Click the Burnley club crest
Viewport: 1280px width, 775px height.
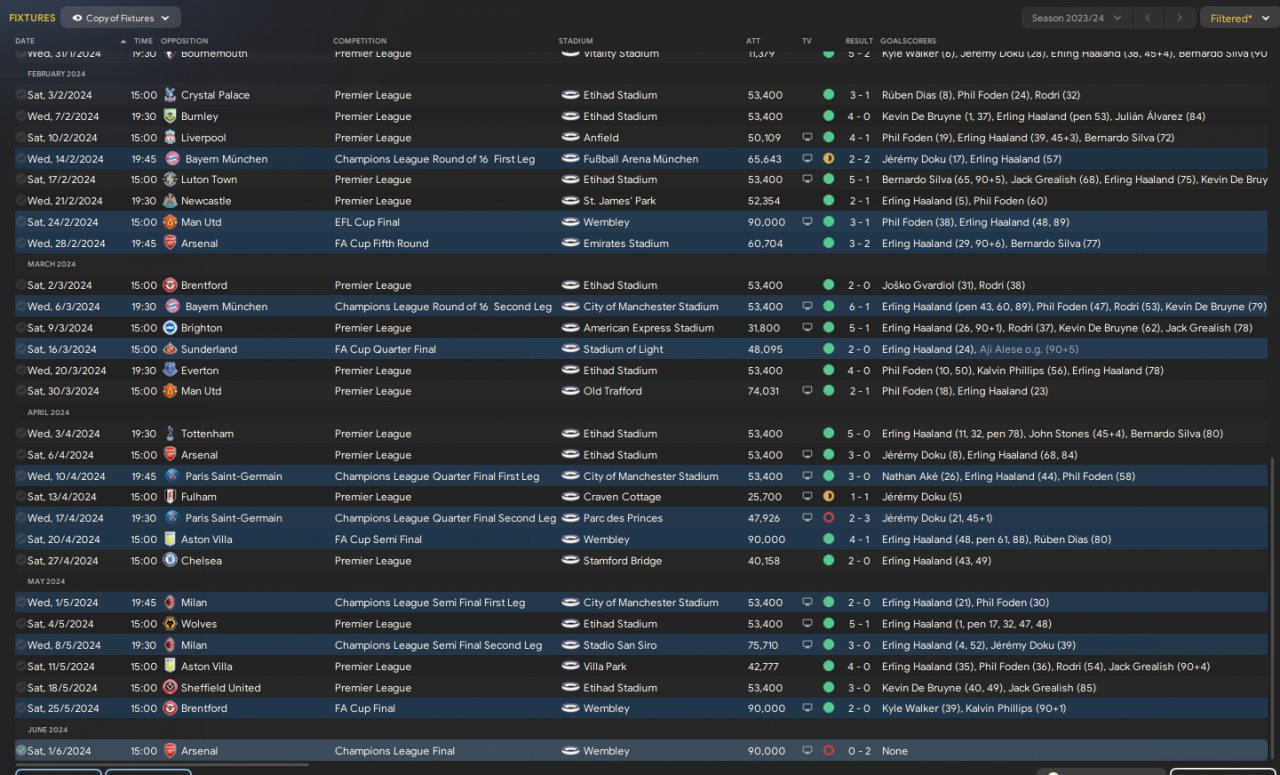pos(170,116)
